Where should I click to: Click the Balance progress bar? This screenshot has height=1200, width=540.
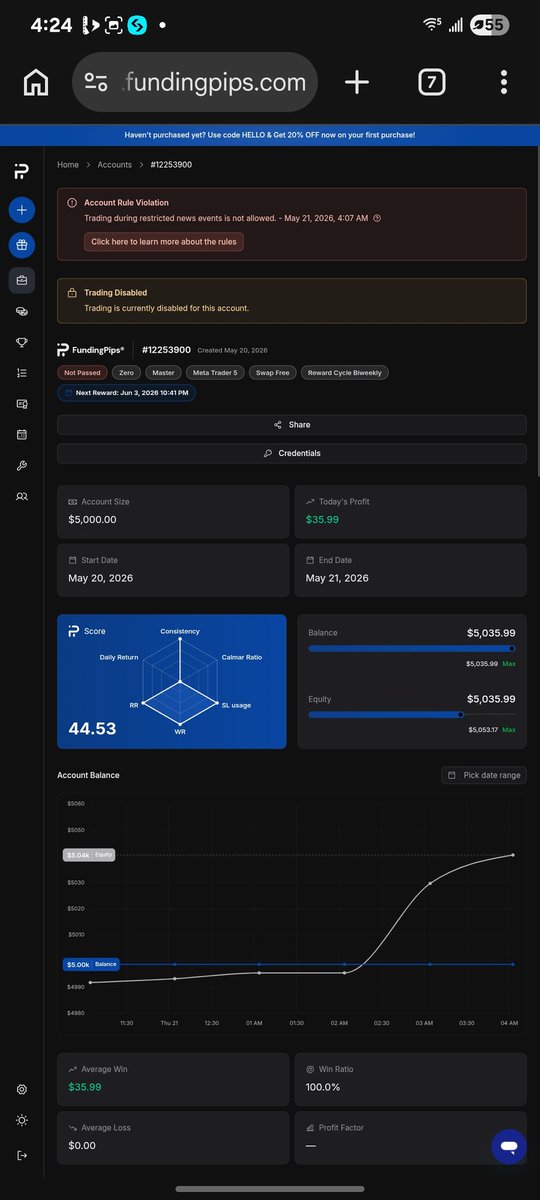click(412, 649)
